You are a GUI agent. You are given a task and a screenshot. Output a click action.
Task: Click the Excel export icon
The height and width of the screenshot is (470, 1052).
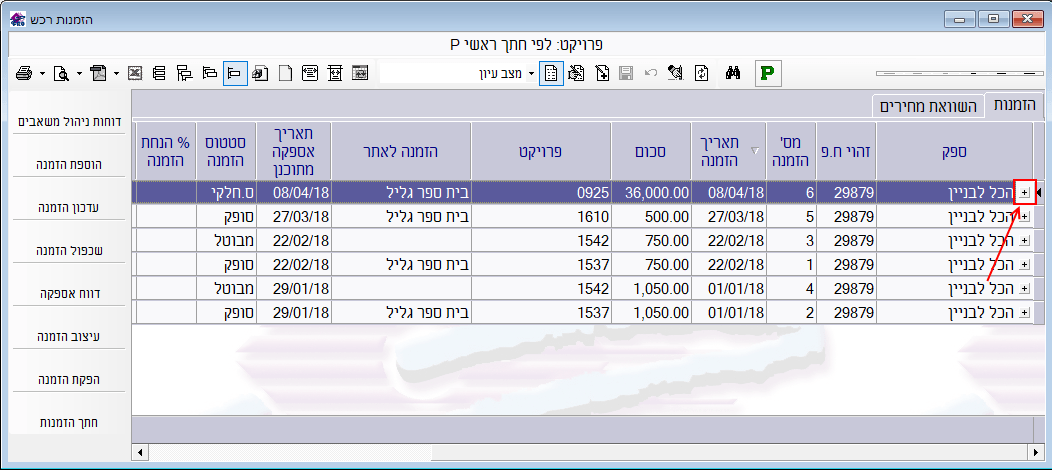[x=137, y=73]
